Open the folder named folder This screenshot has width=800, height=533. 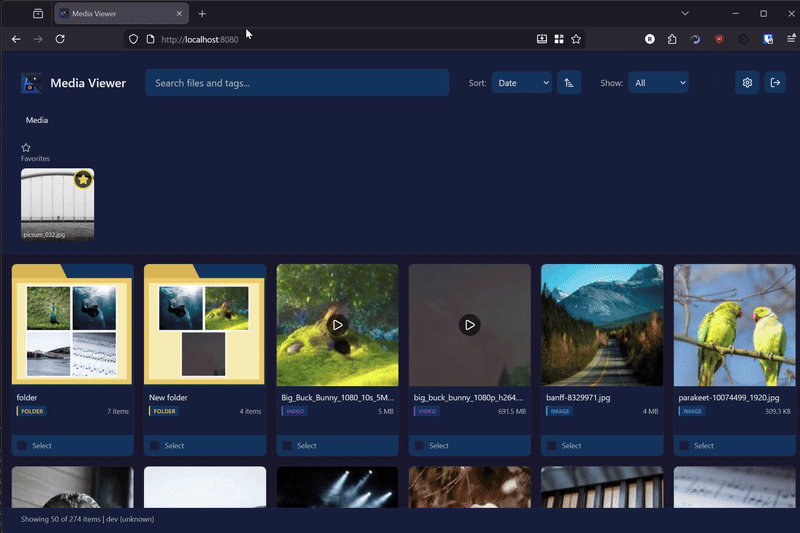(x=72, y=324)
